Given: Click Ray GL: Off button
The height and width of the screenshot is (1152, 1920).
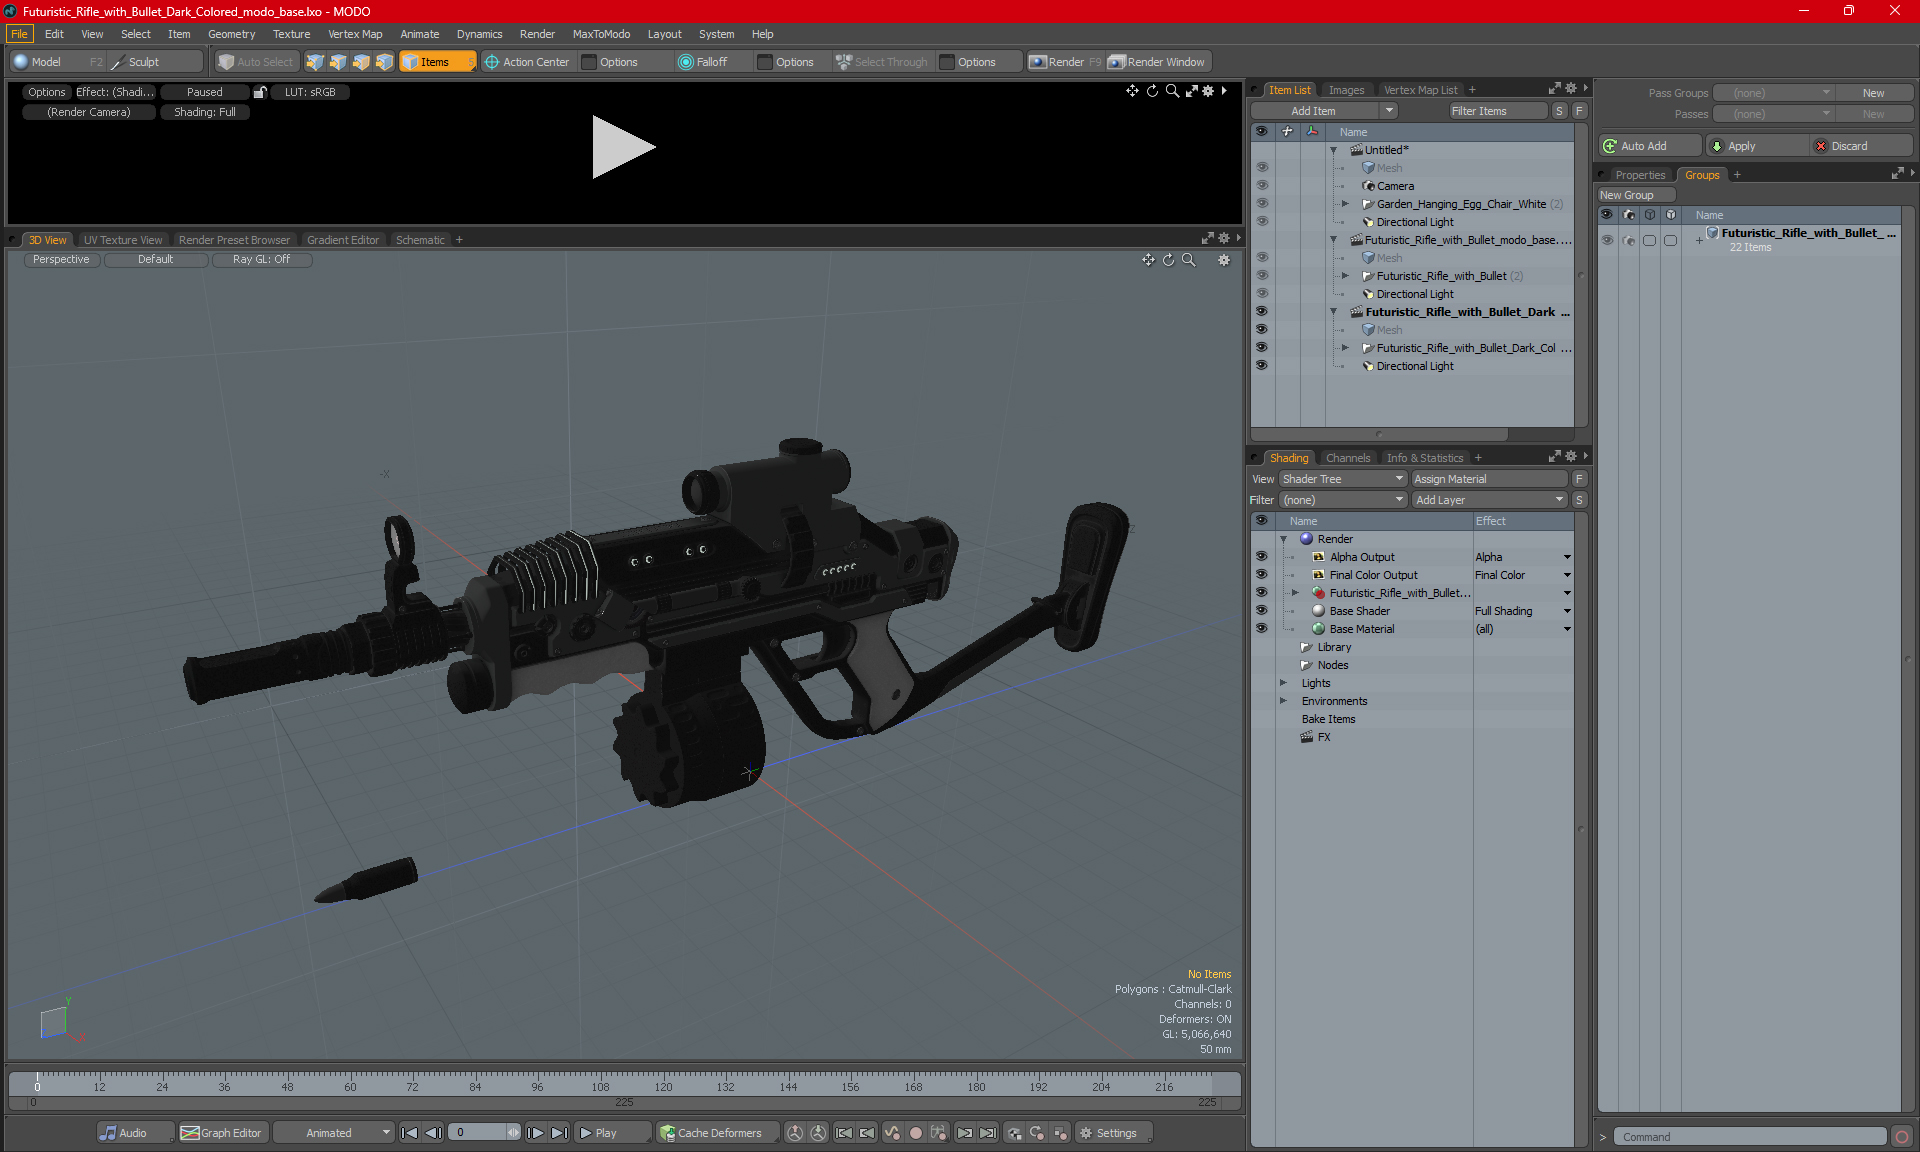Looking at the screenshot, I should click(261, 260).
